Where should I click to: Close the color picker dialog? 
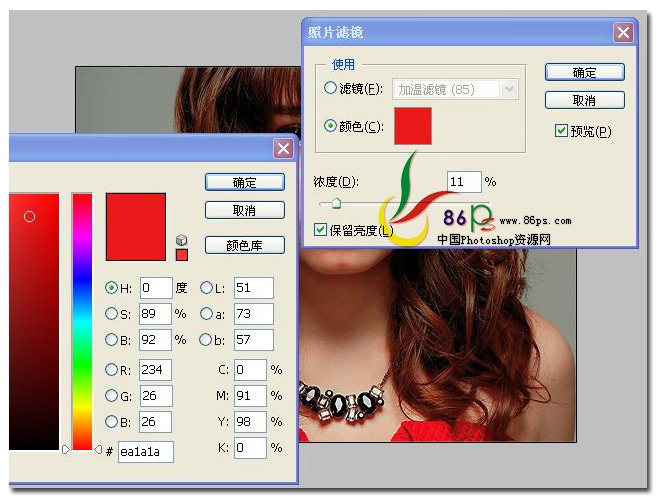click(283, 148)
